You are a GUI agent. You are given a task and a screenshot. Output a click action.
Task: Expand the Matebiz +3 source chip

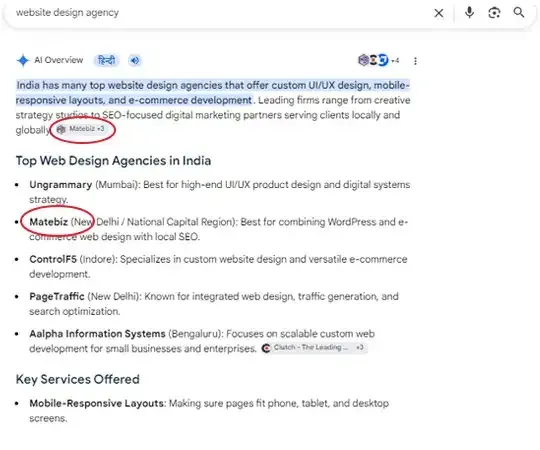81,129
